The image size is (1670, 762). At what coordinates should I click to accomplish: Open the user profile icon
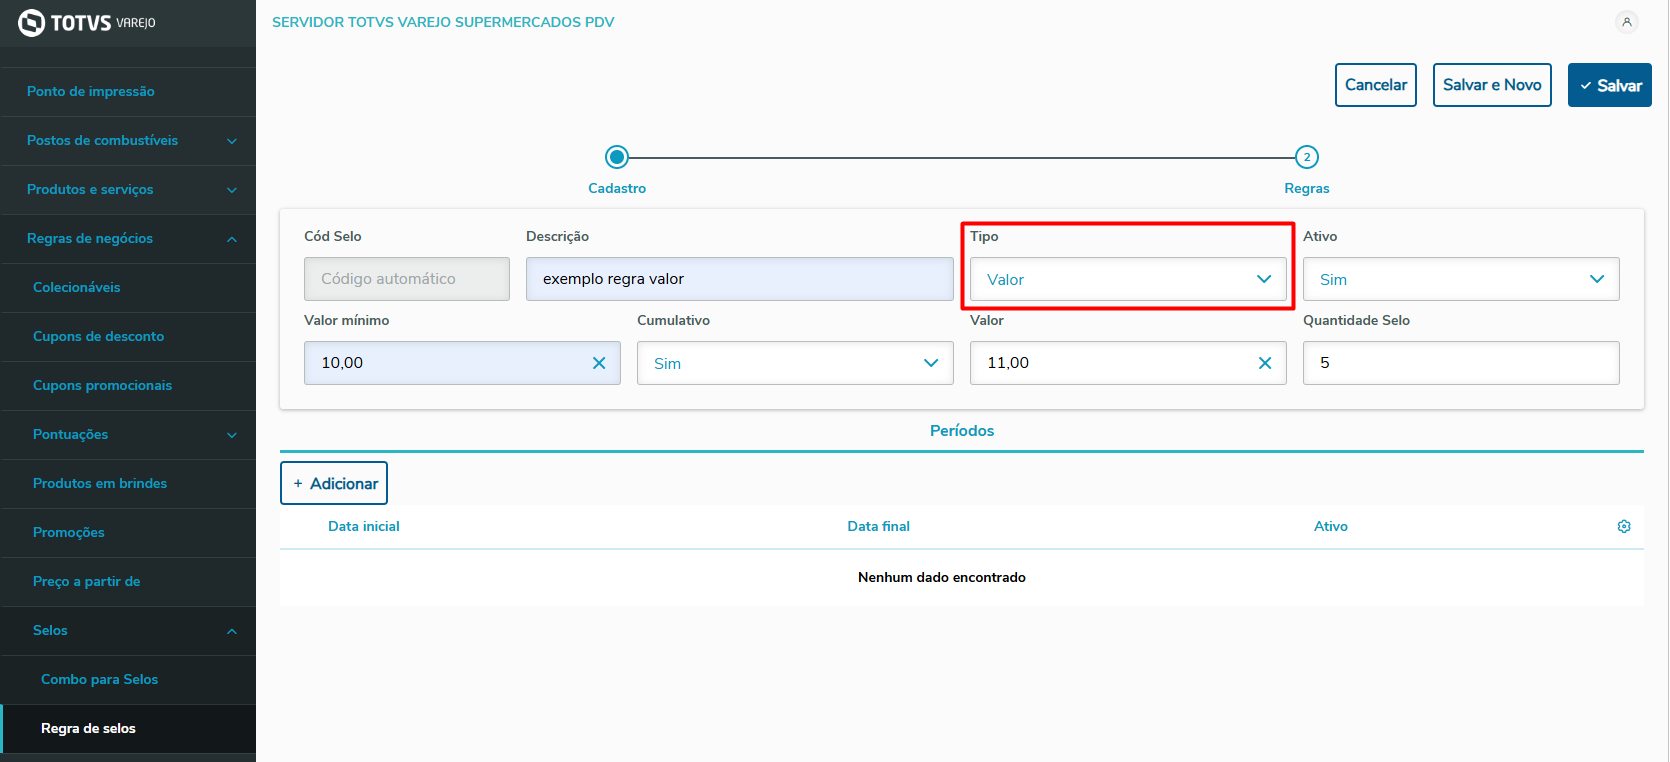1627,22
